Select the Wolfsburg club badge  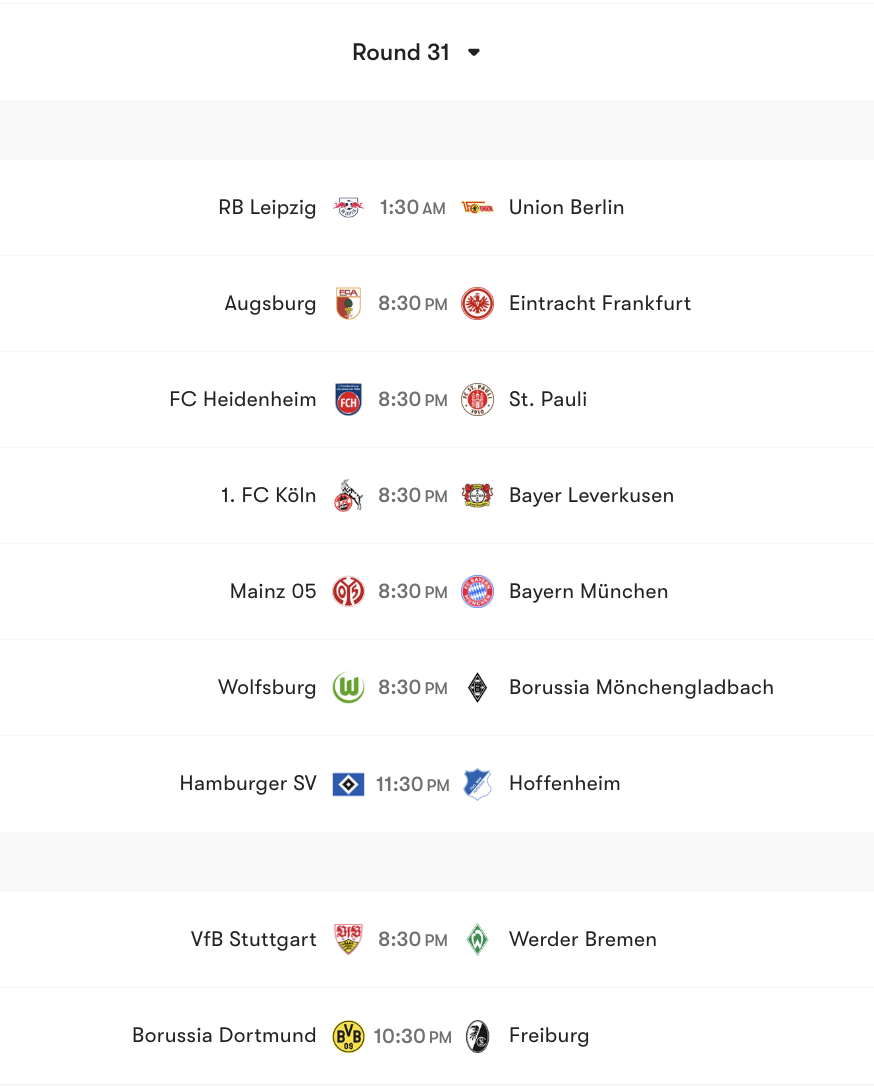pyautogui.click(x=347, y=687)
